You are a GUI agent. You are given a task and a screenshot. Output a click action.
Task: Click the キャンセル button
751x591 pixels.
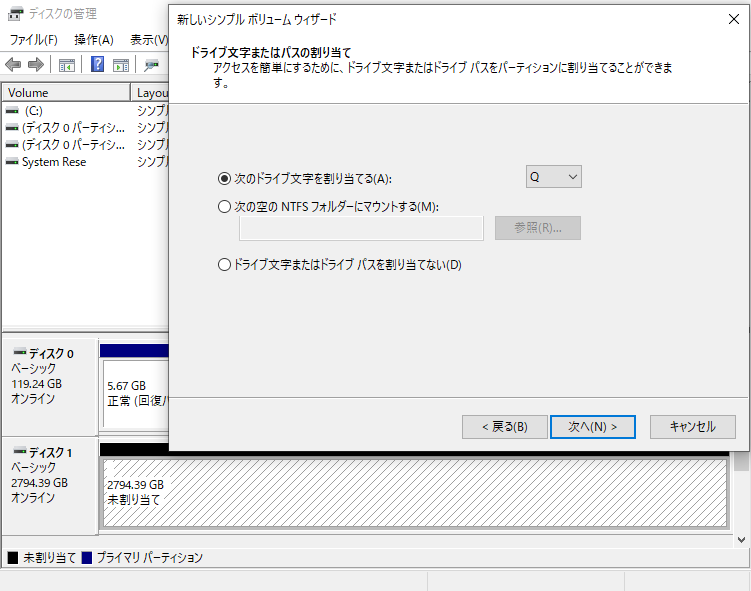[692, 427]
